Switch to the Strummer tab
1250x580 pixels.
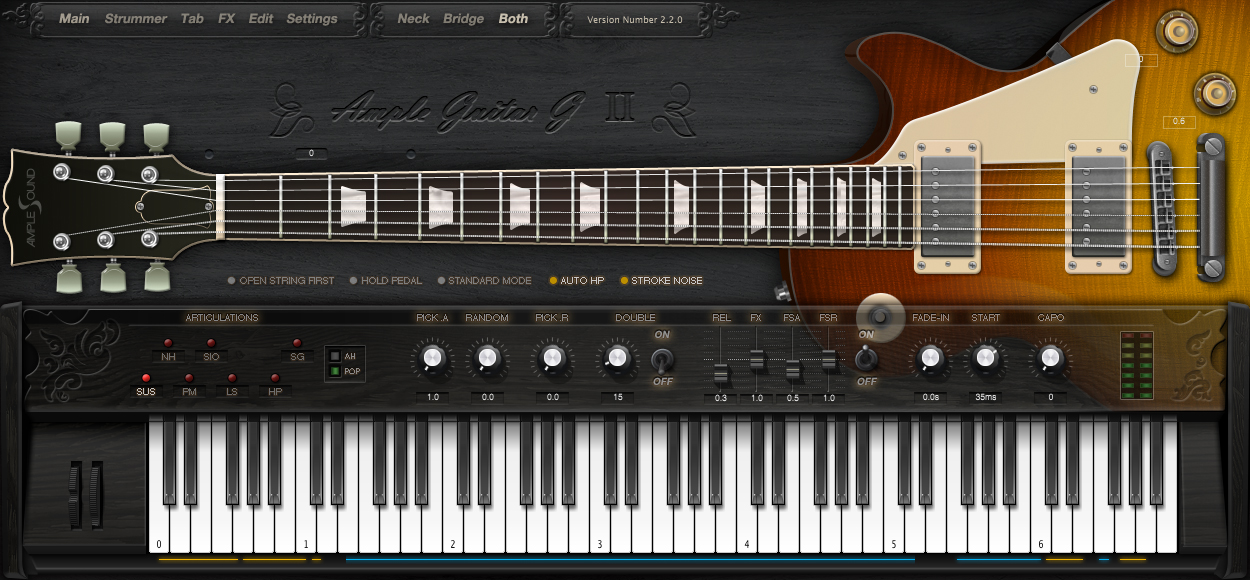tap(135, 18)
